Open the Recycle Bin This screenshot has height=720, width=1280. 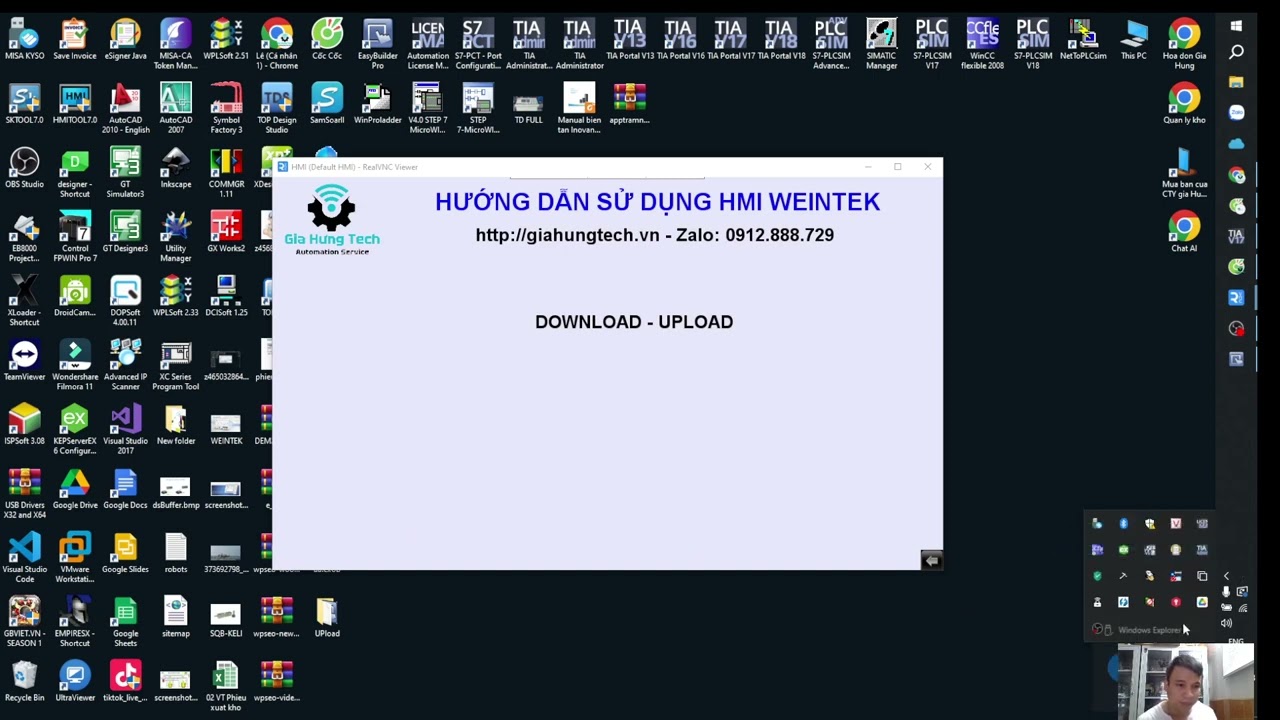click(x=24, y=680)
